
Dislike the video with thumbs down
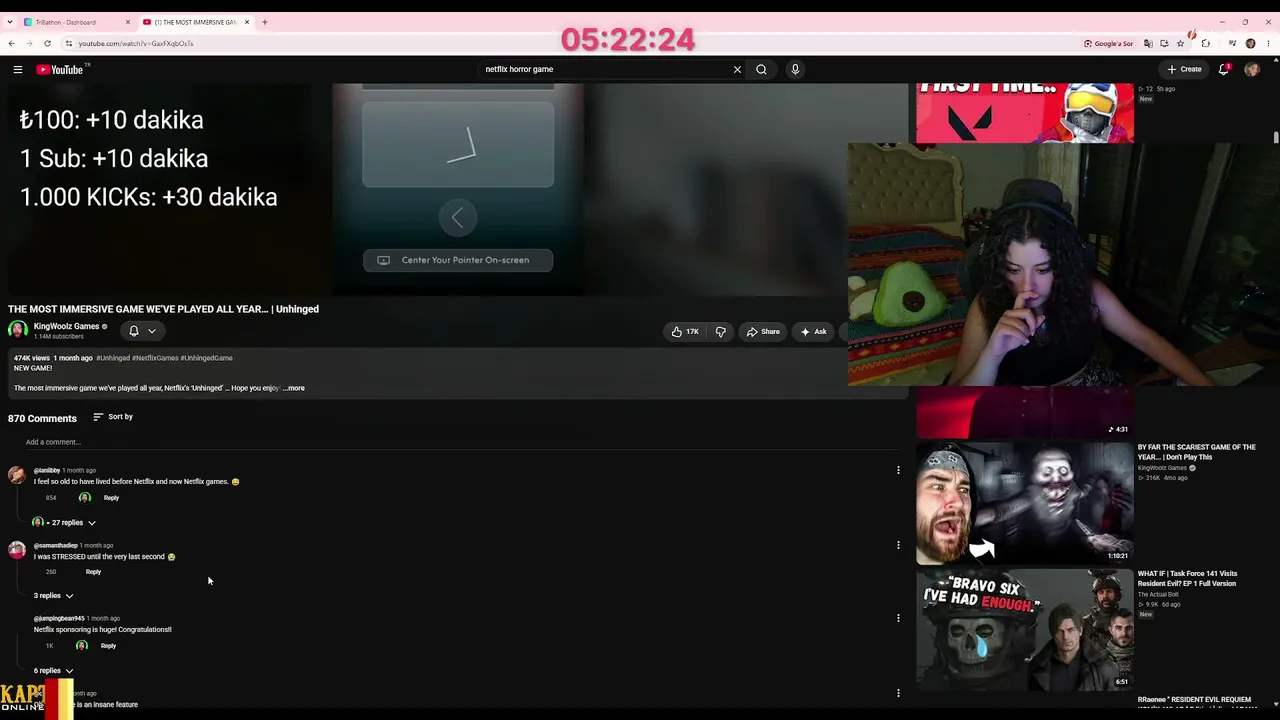click(720, 331)
